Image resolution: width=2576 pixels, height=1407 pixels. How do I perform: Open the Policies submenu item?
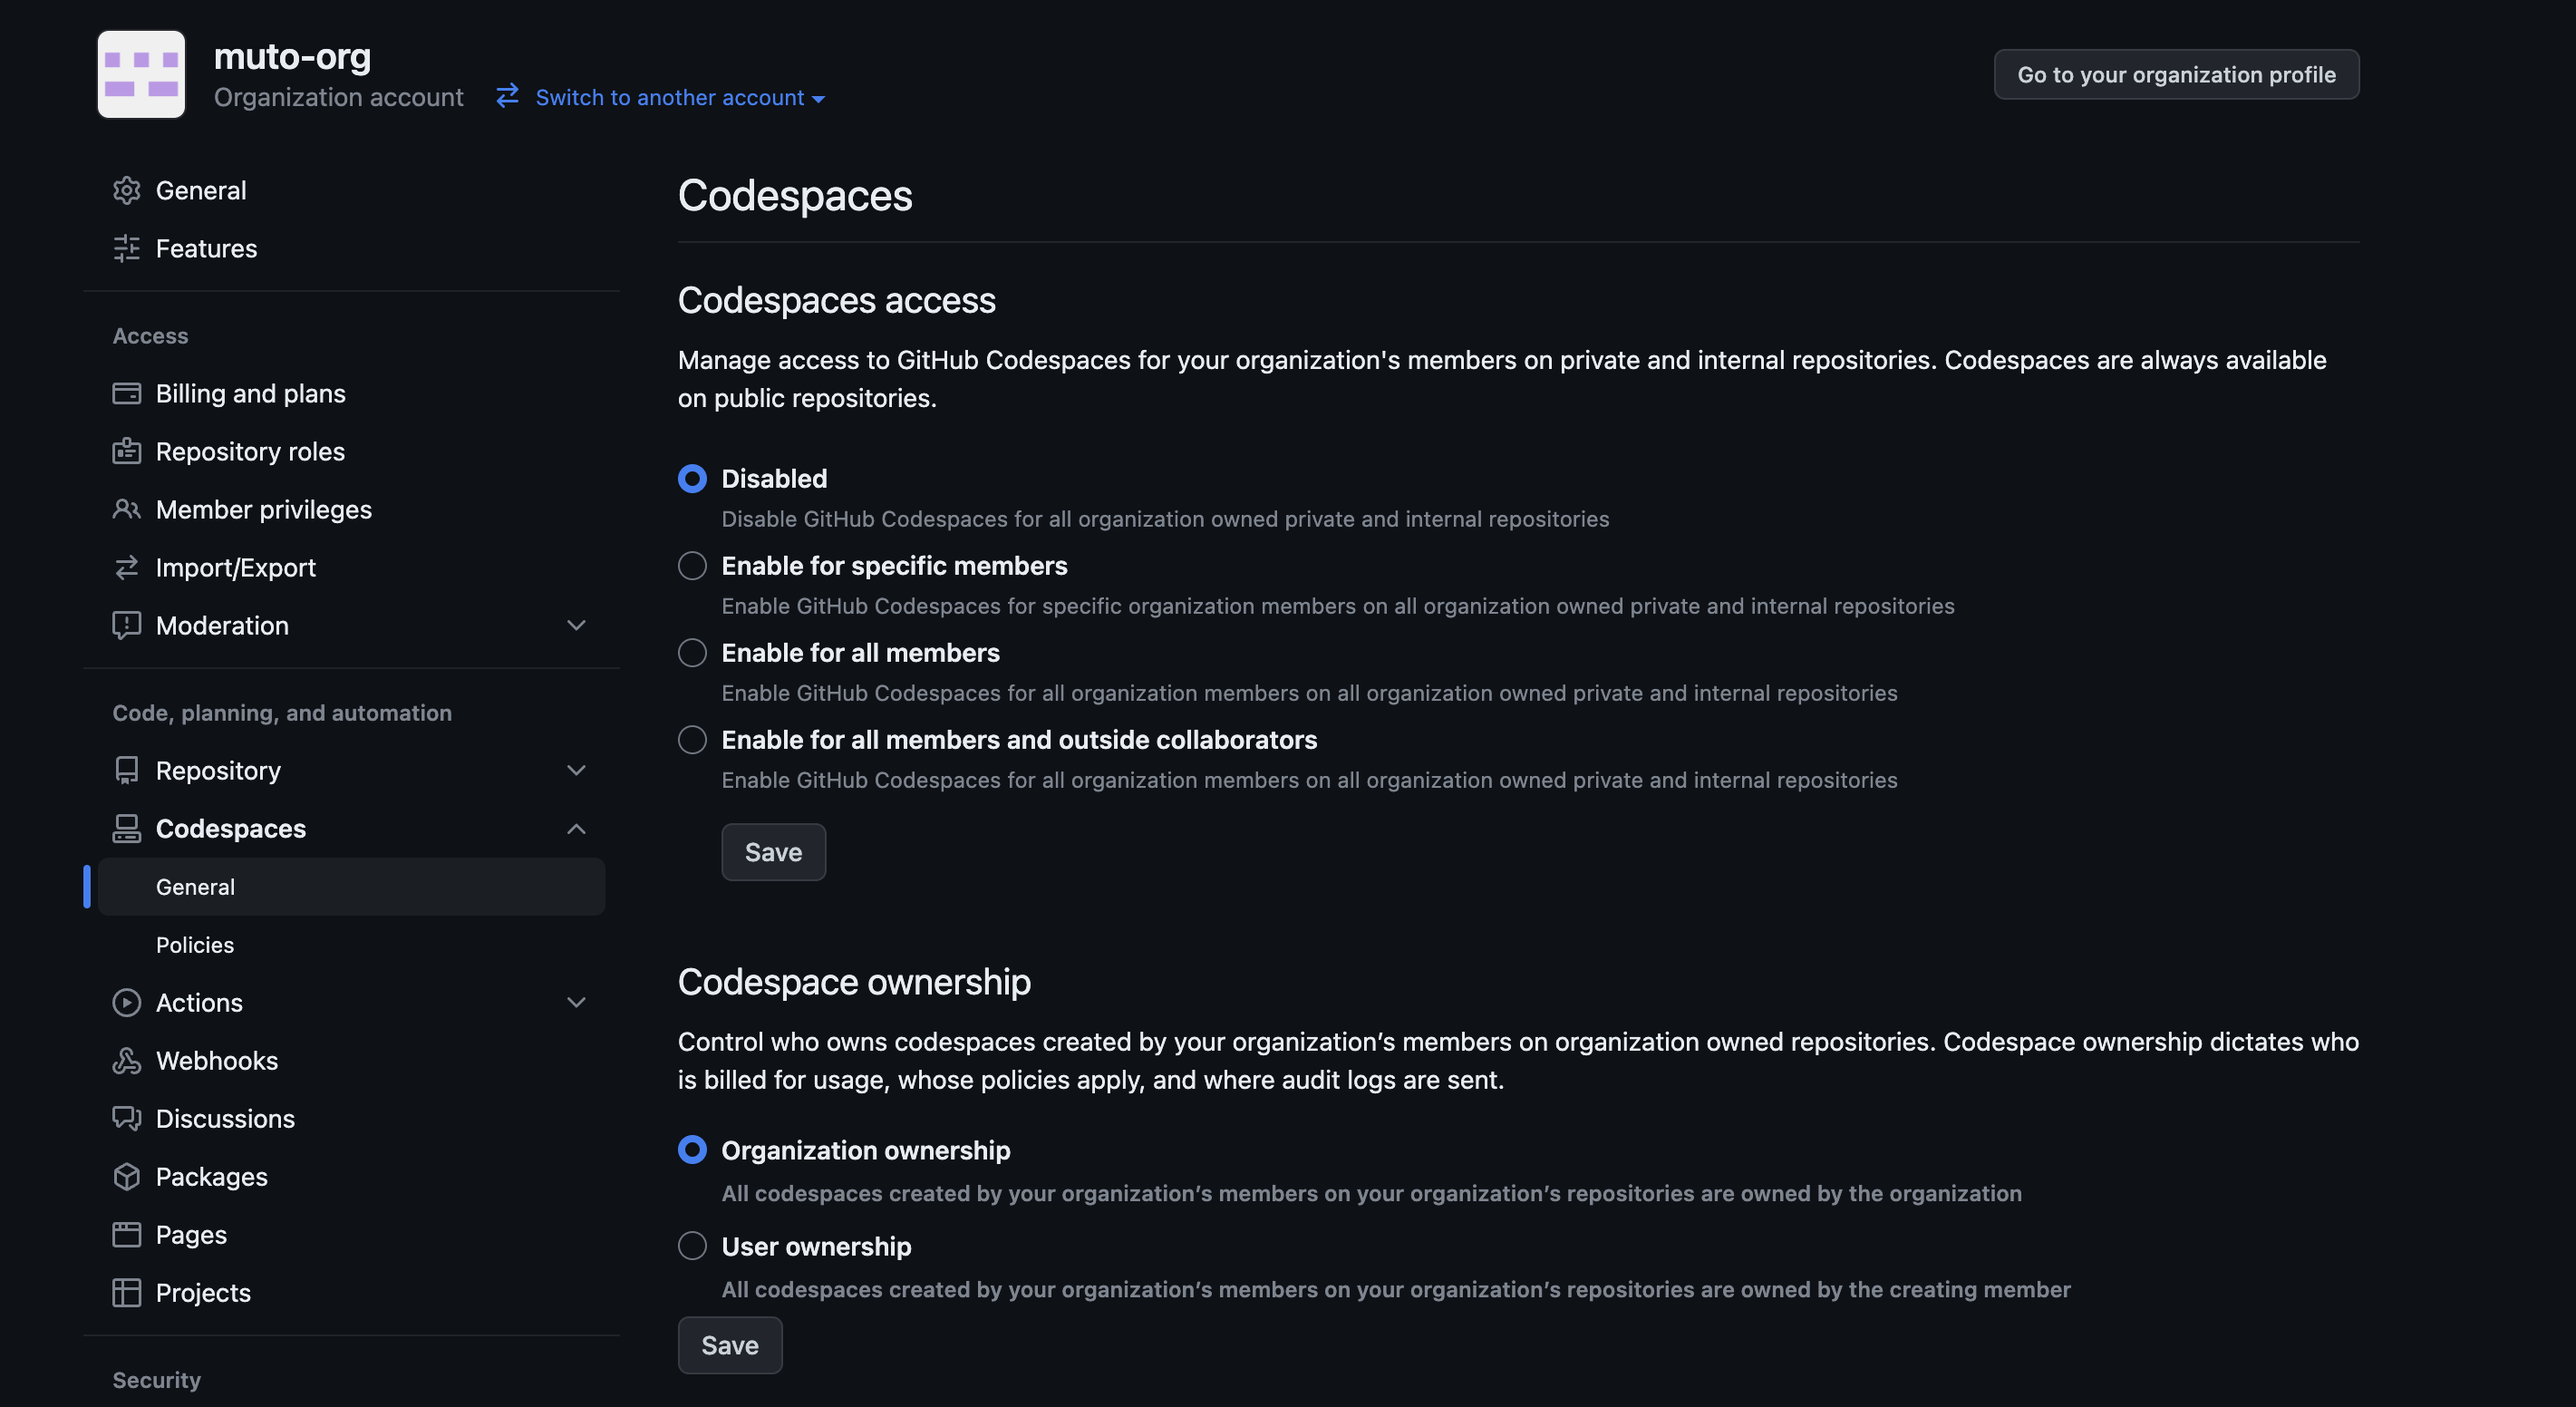pyautogui.click(x=195, y=945)
